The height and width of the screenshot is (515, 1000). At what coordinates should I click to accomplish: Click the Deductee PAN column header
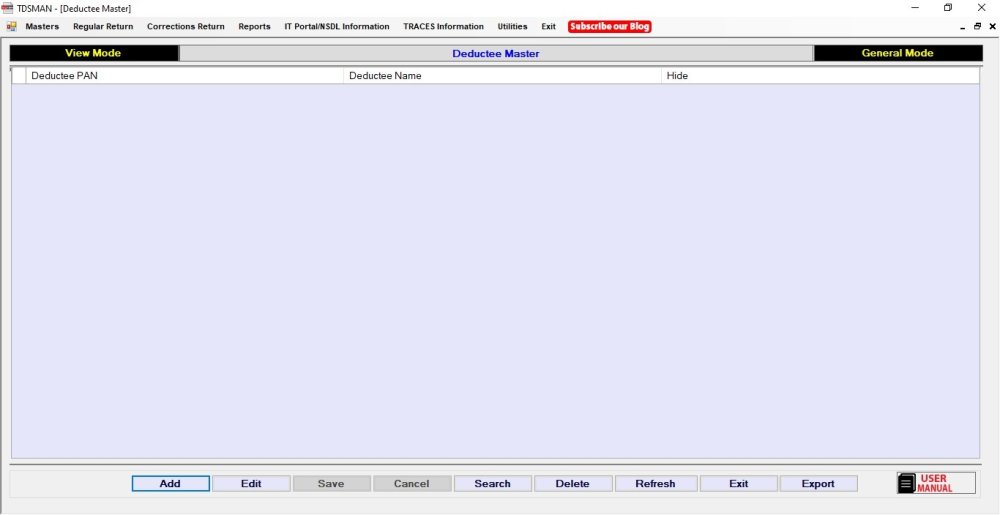click(x=184, y=76)
